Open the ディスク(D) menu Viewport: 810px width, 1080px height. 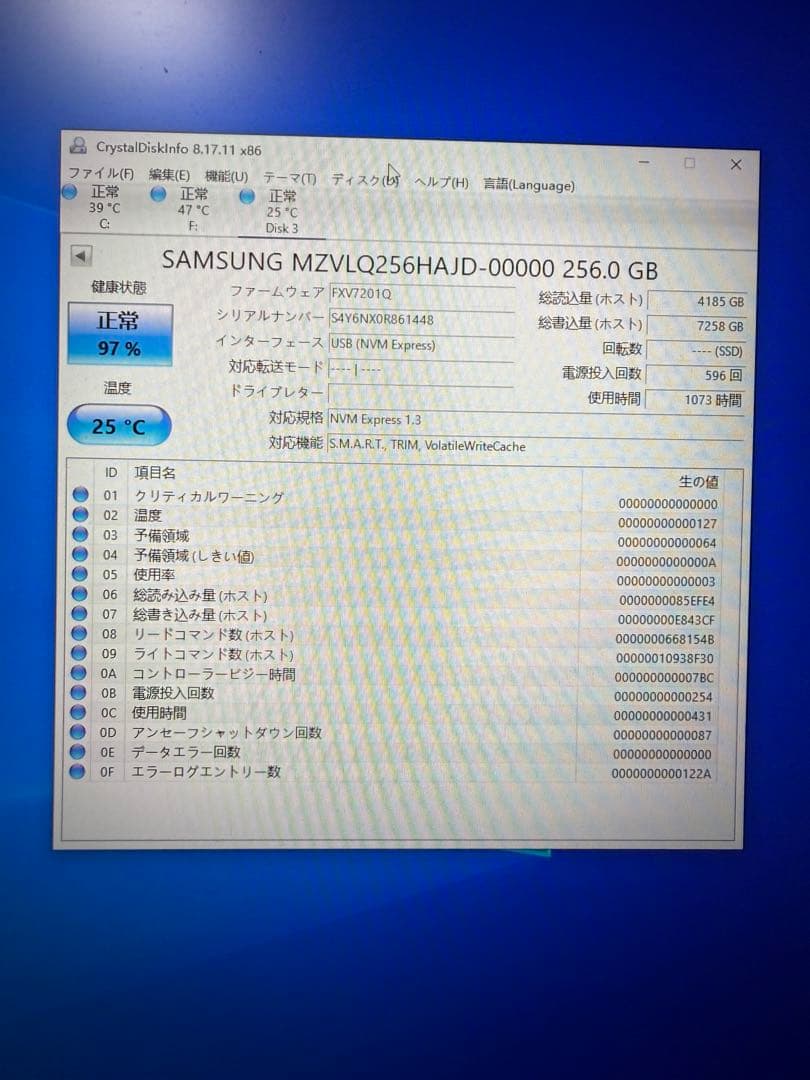pos(365,180)
